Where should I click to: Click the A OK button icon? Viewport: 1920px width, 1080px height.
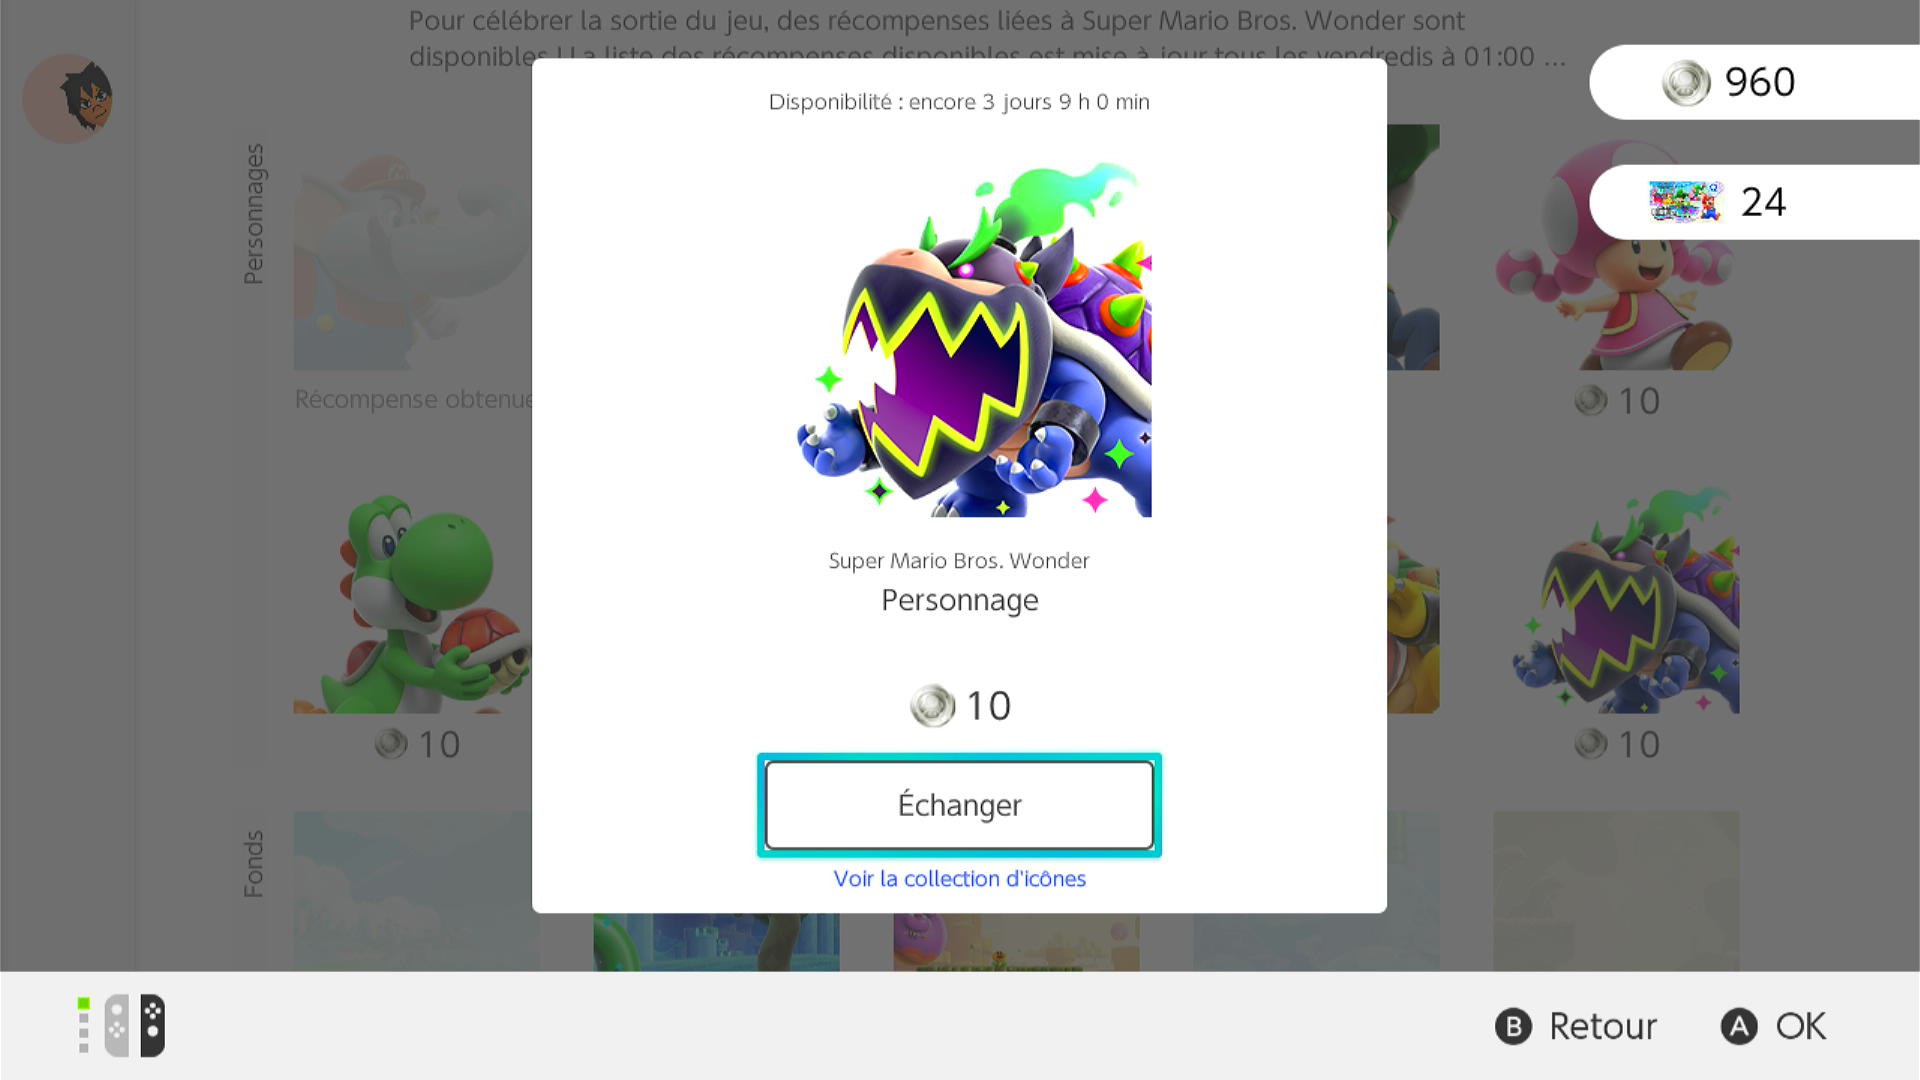pyautogui.click(x=1739, y=1026)
